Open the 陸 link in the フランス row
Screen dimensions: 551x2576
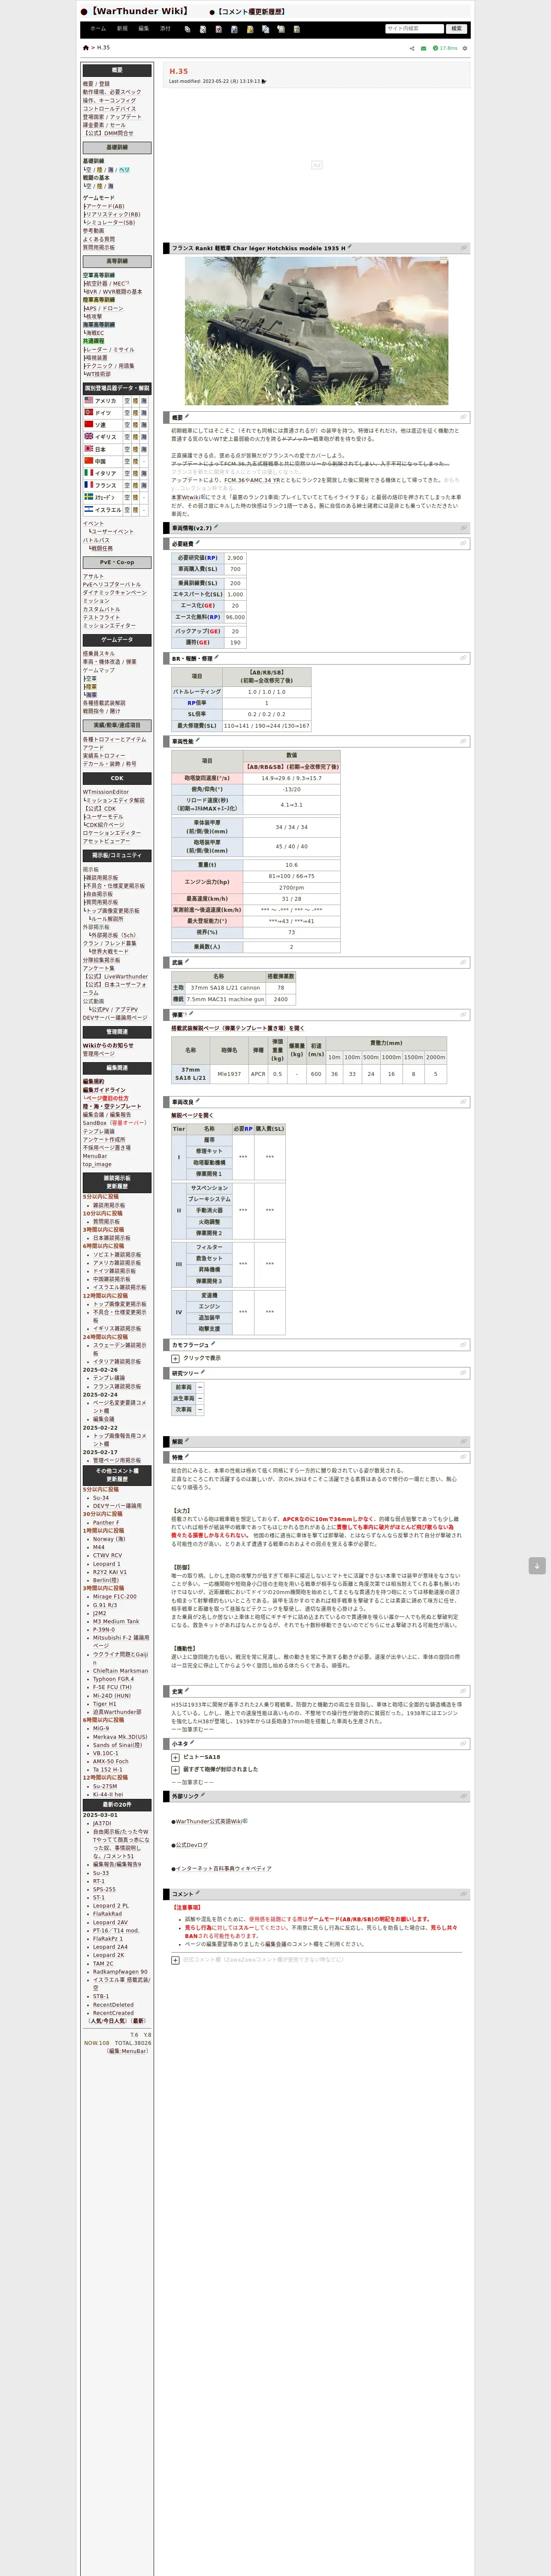pos(135,485)
